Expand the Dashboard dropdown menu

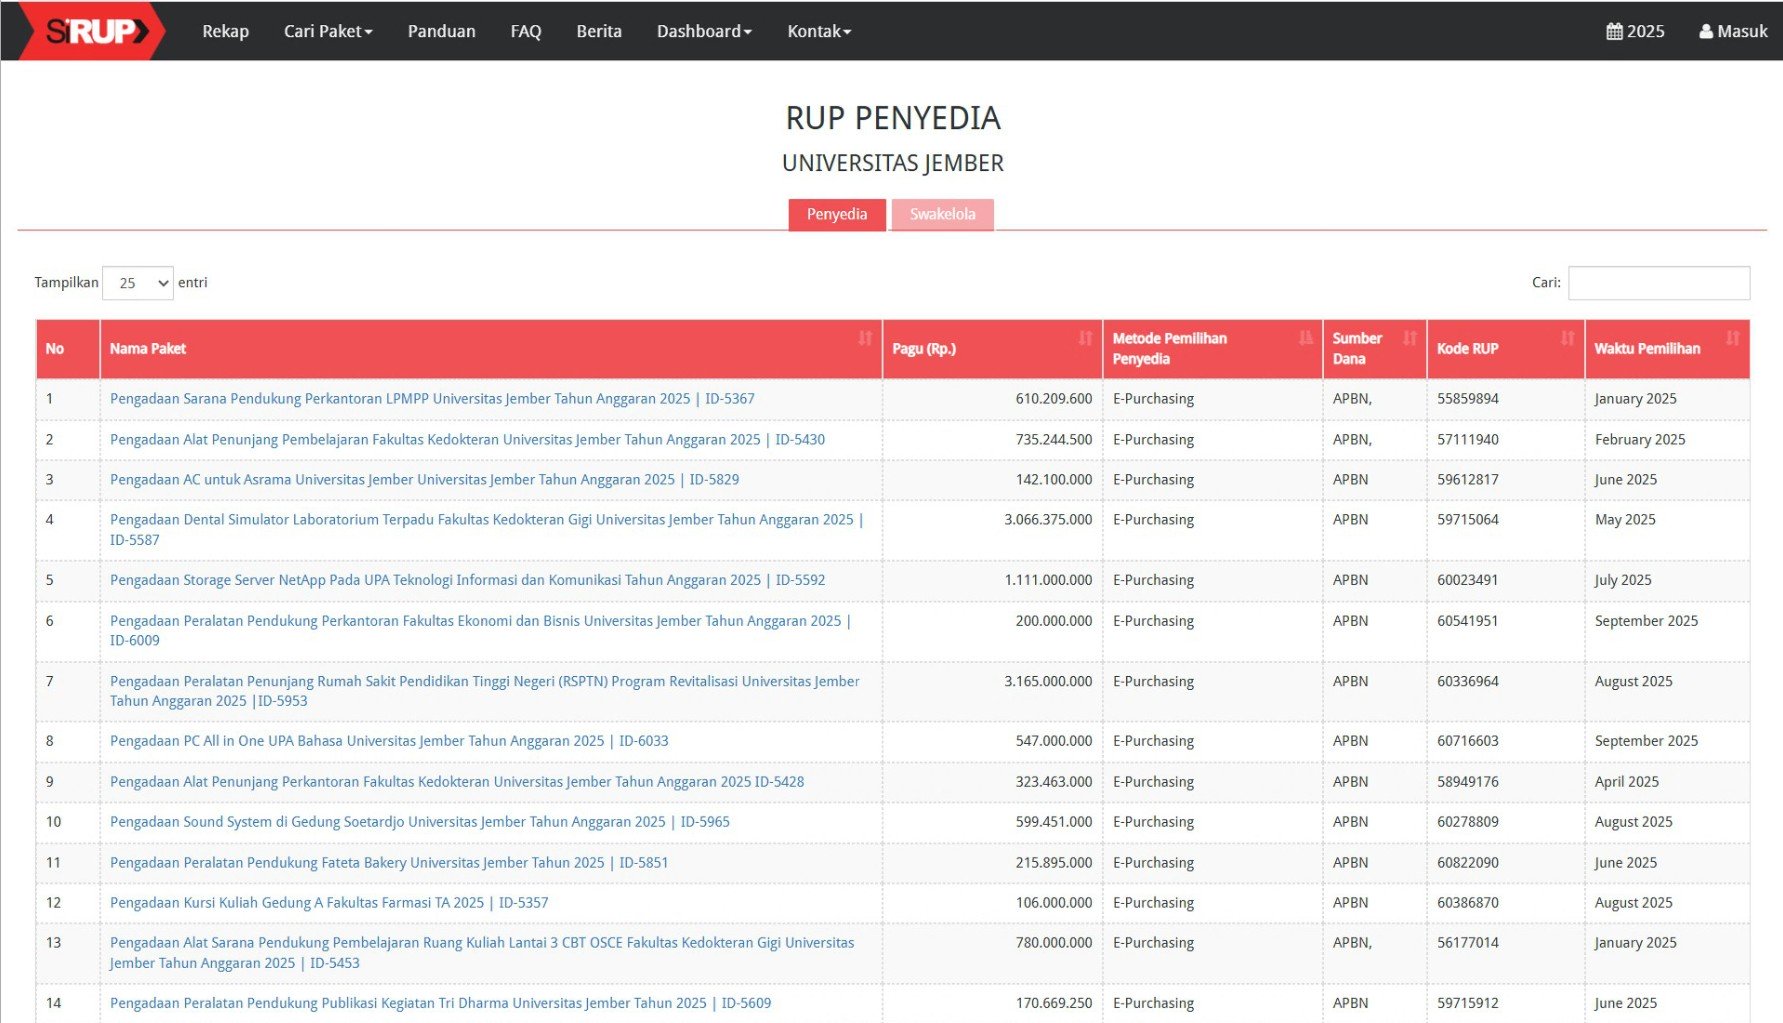(x=704, y=31)
